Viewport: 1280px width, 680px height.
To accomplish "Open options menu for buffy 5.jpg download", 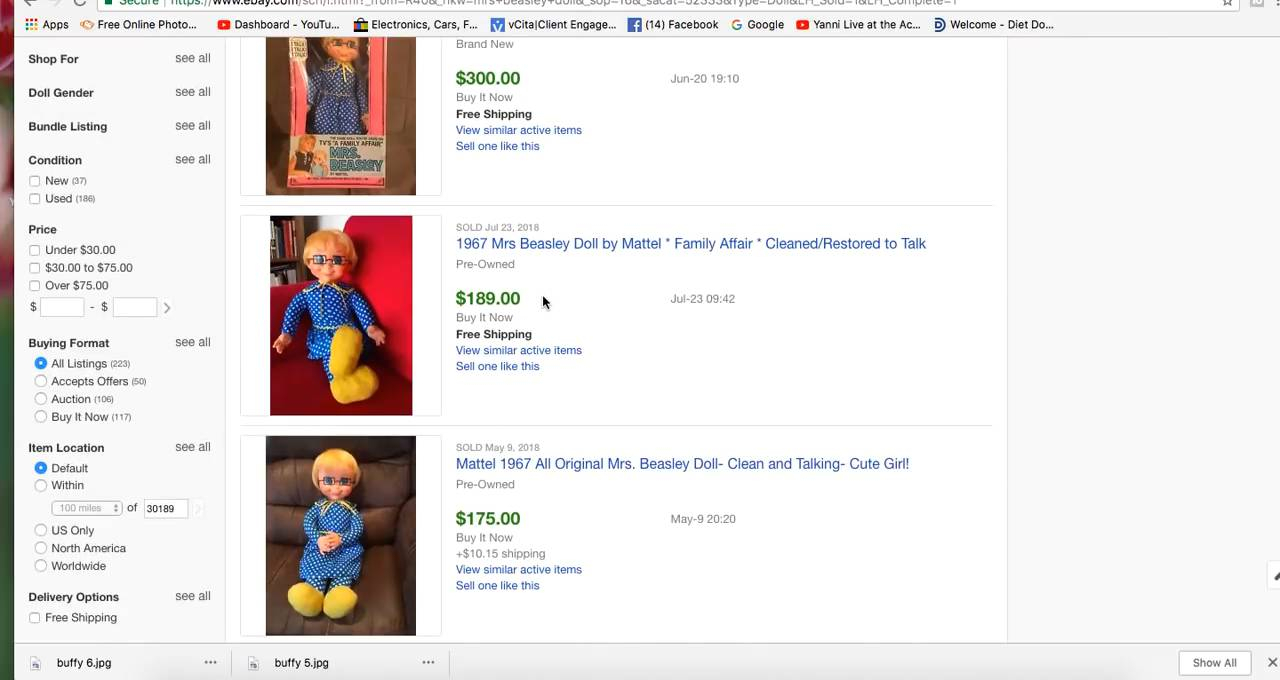I will click(x=428, y=662).
